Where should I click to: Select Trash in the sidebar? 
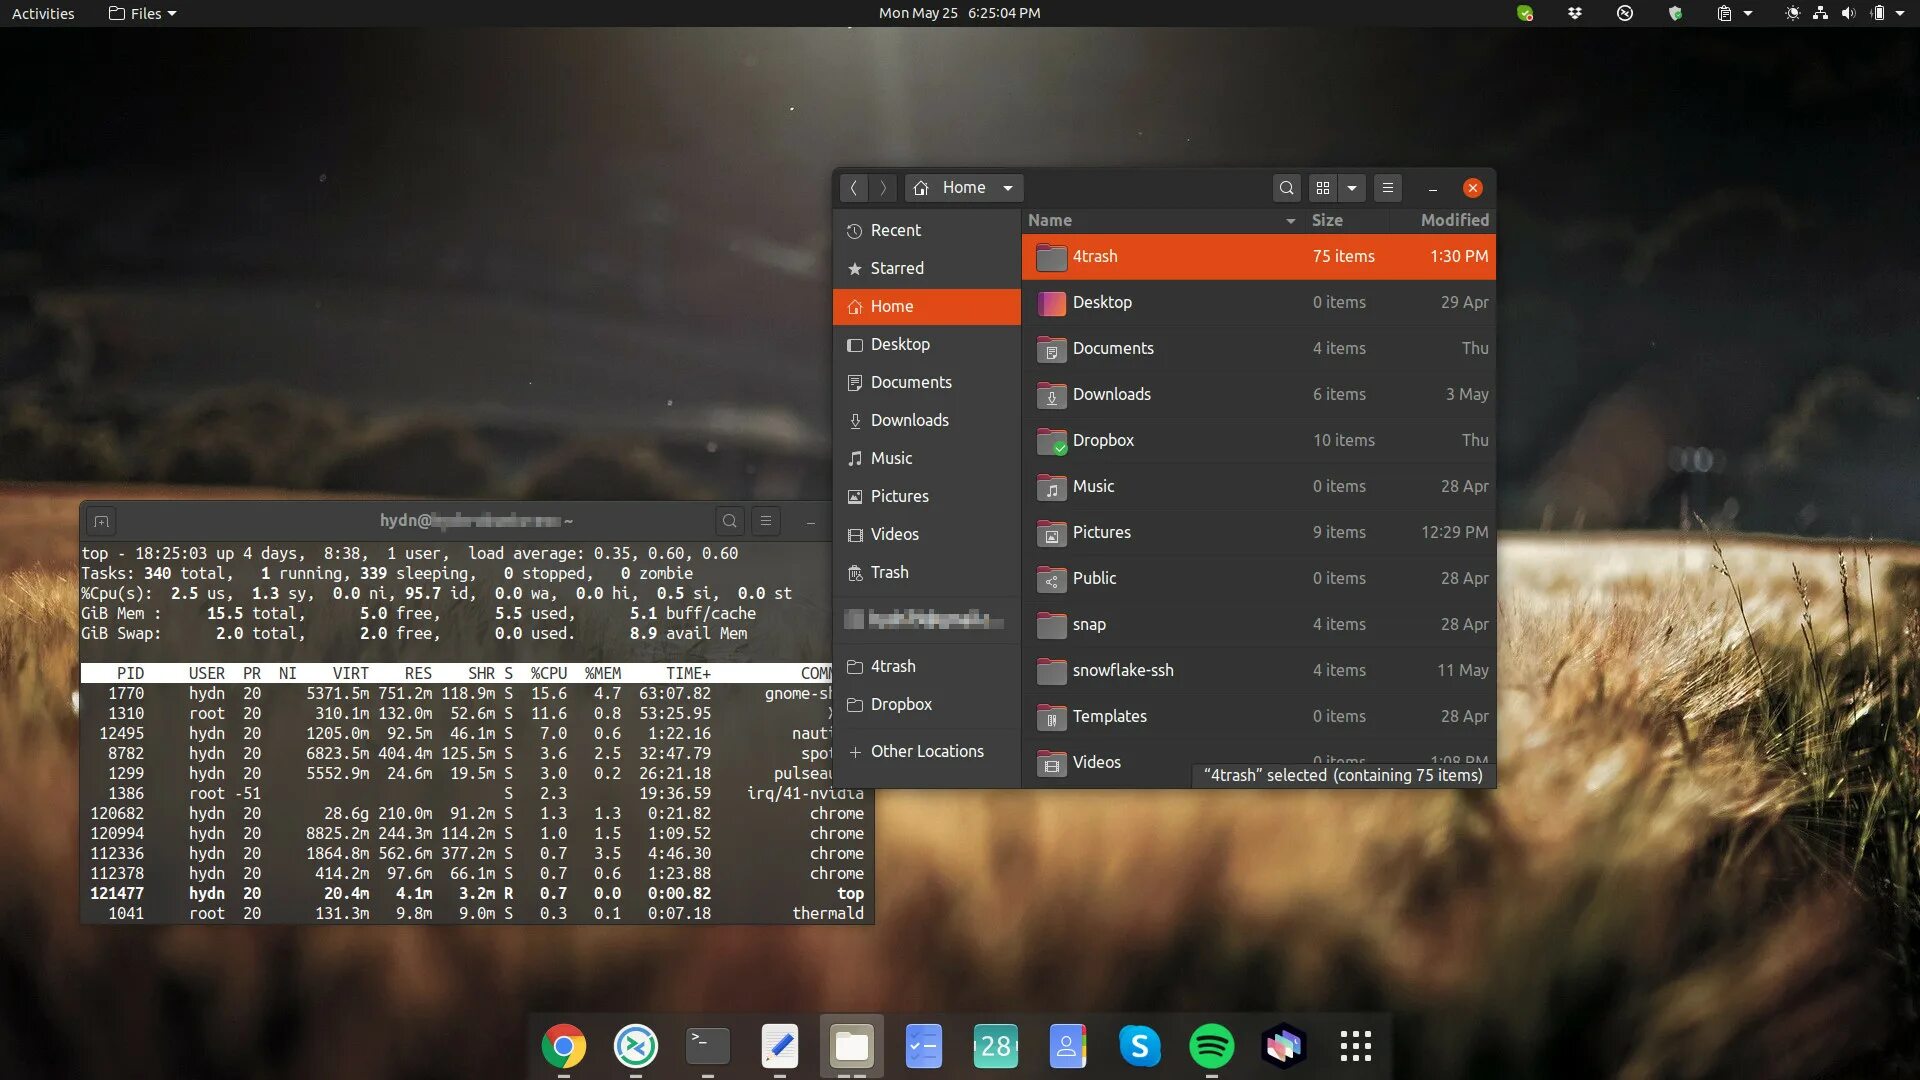888,572
